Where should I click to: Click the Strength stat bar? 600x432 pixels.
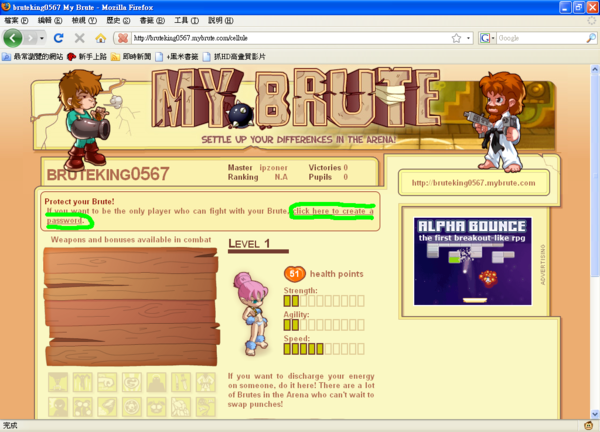(x=324, y=301)
